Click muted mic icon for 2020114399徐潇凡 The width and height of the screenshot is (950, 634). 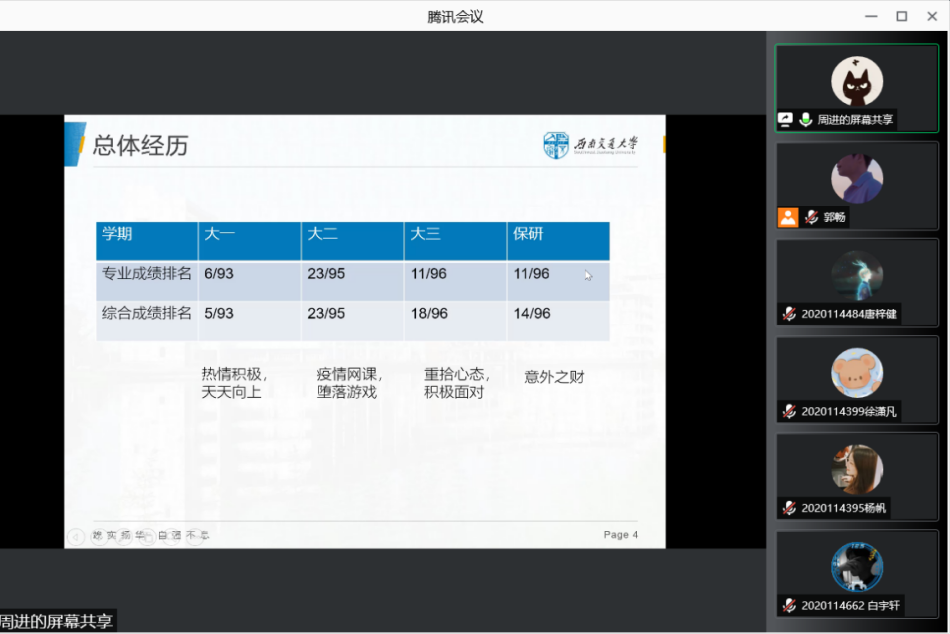point(789,411)
